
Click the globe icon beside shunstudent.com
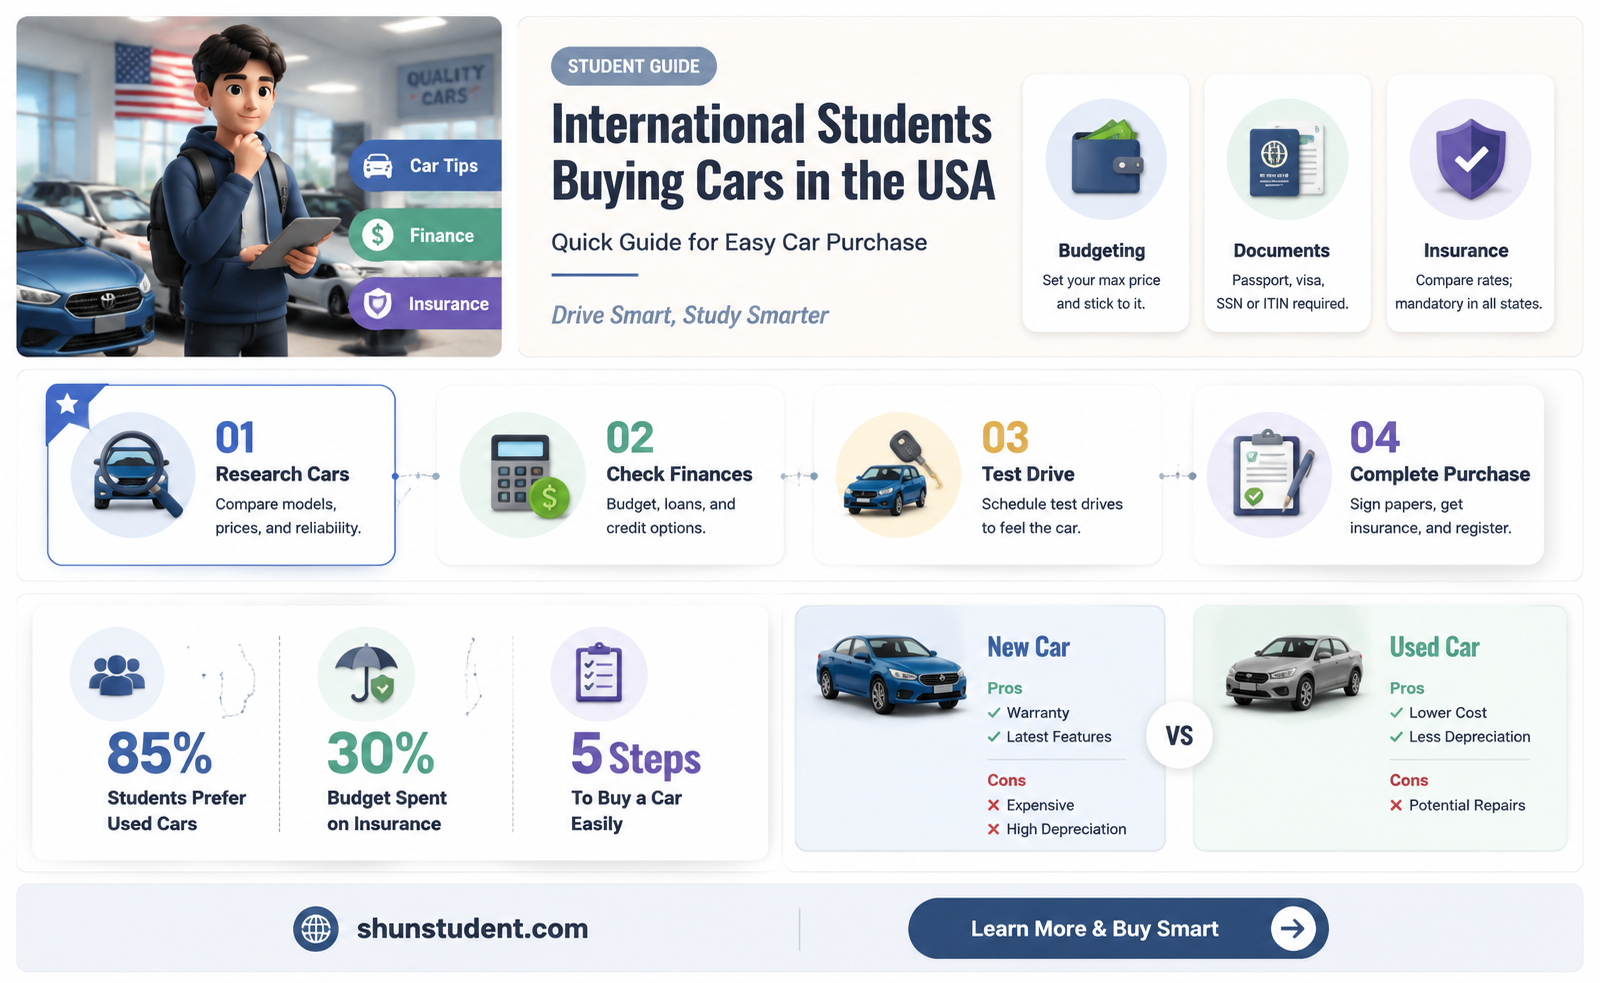316,929
